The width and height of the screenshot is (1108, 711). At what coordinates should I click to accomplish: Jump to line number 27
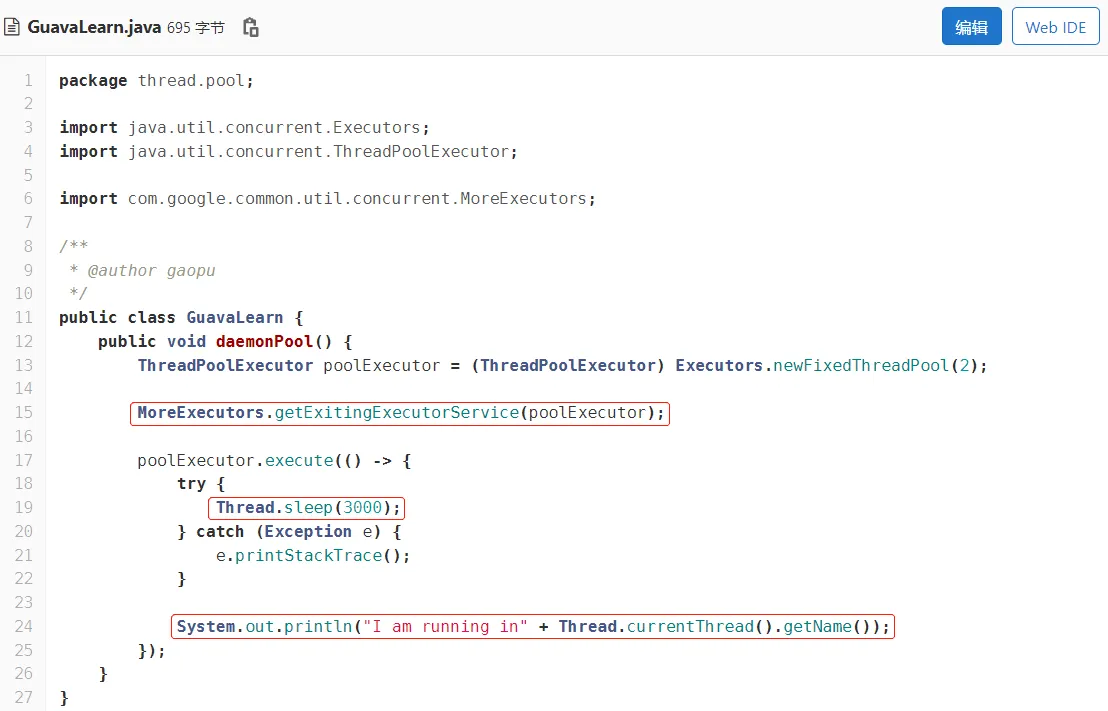tap(24, 697)
